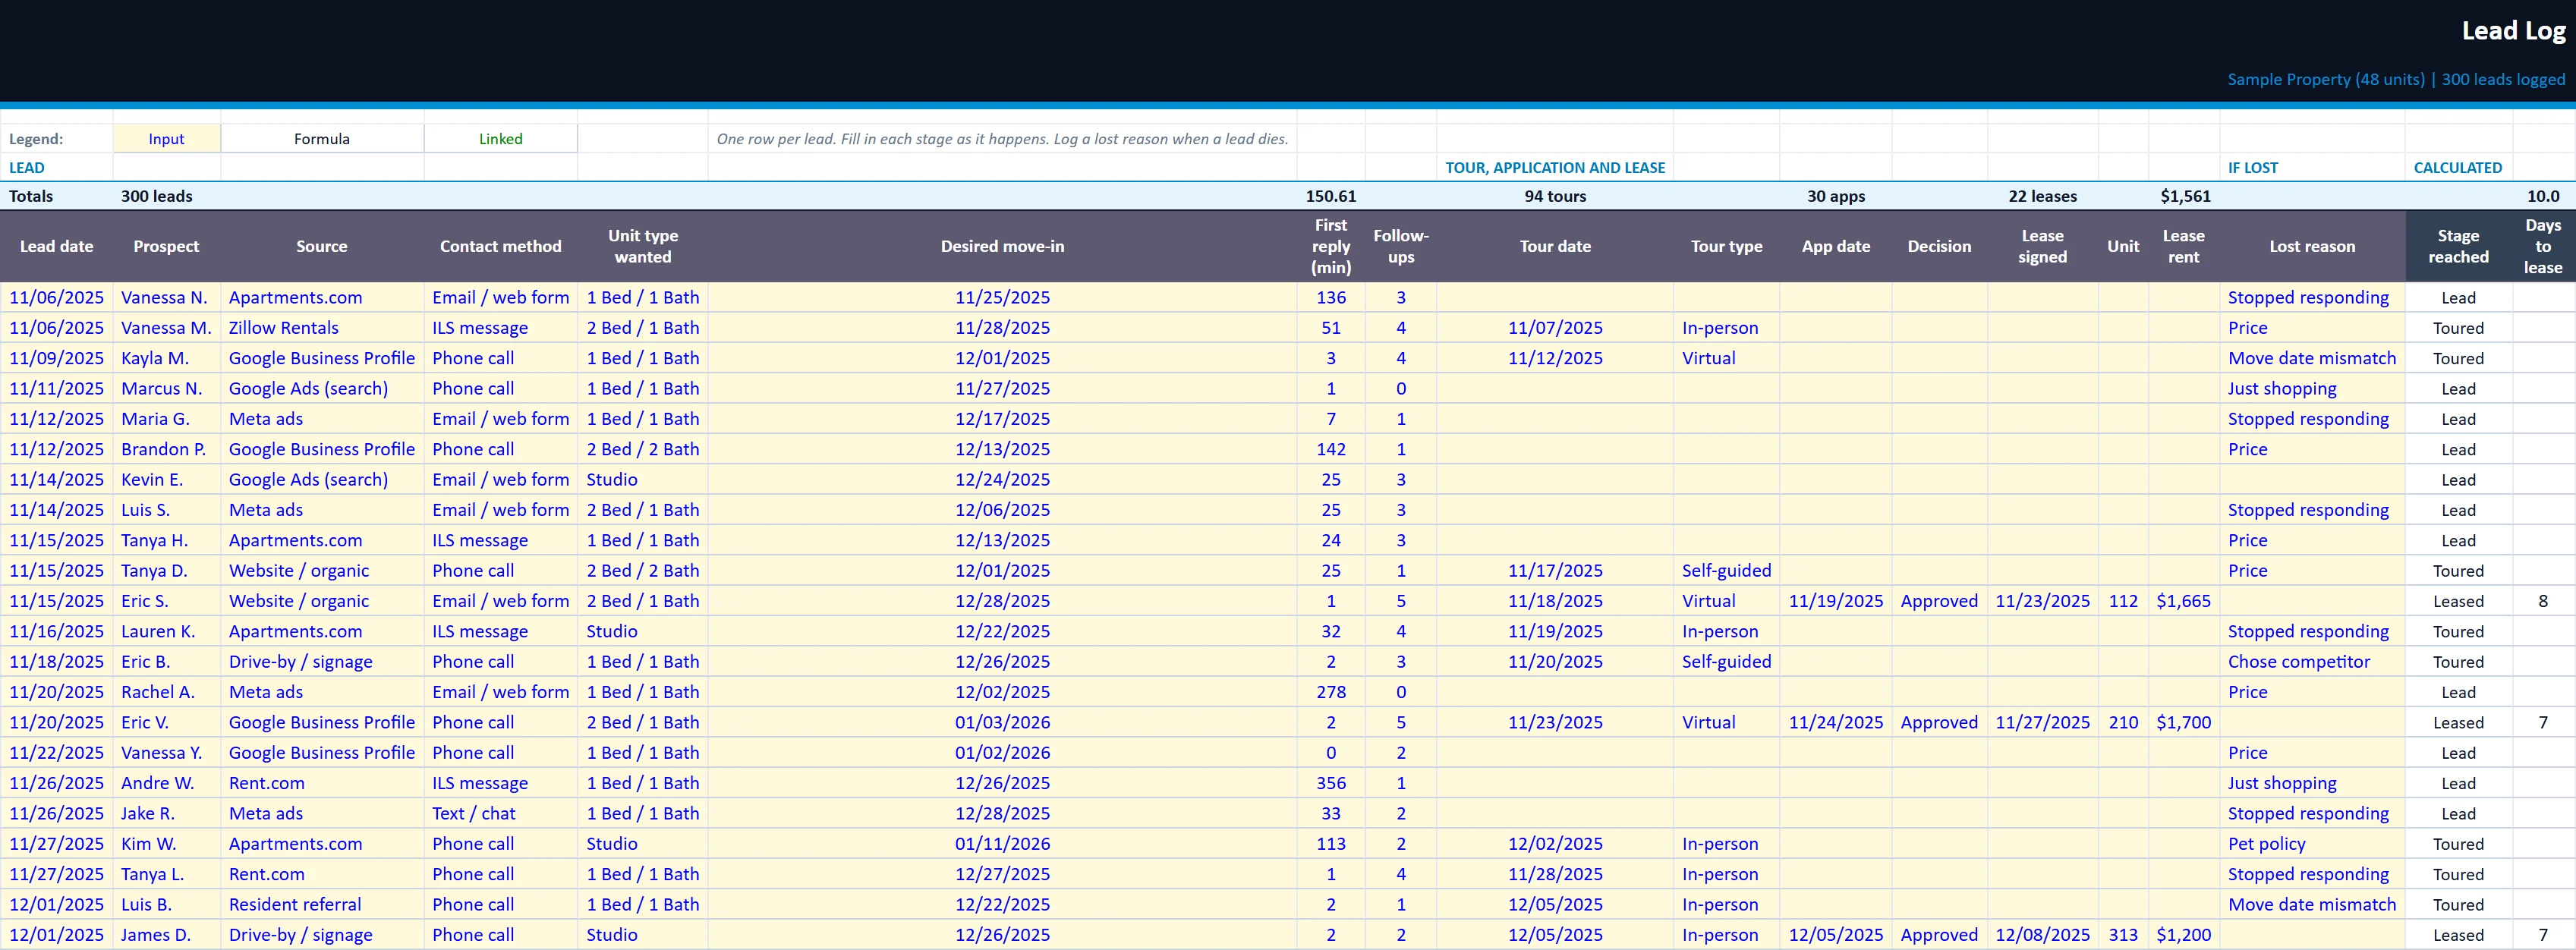Click the Stage reached column header
The height and width of the screenshot is (950, 2576).
click(x=2459, y=246)
